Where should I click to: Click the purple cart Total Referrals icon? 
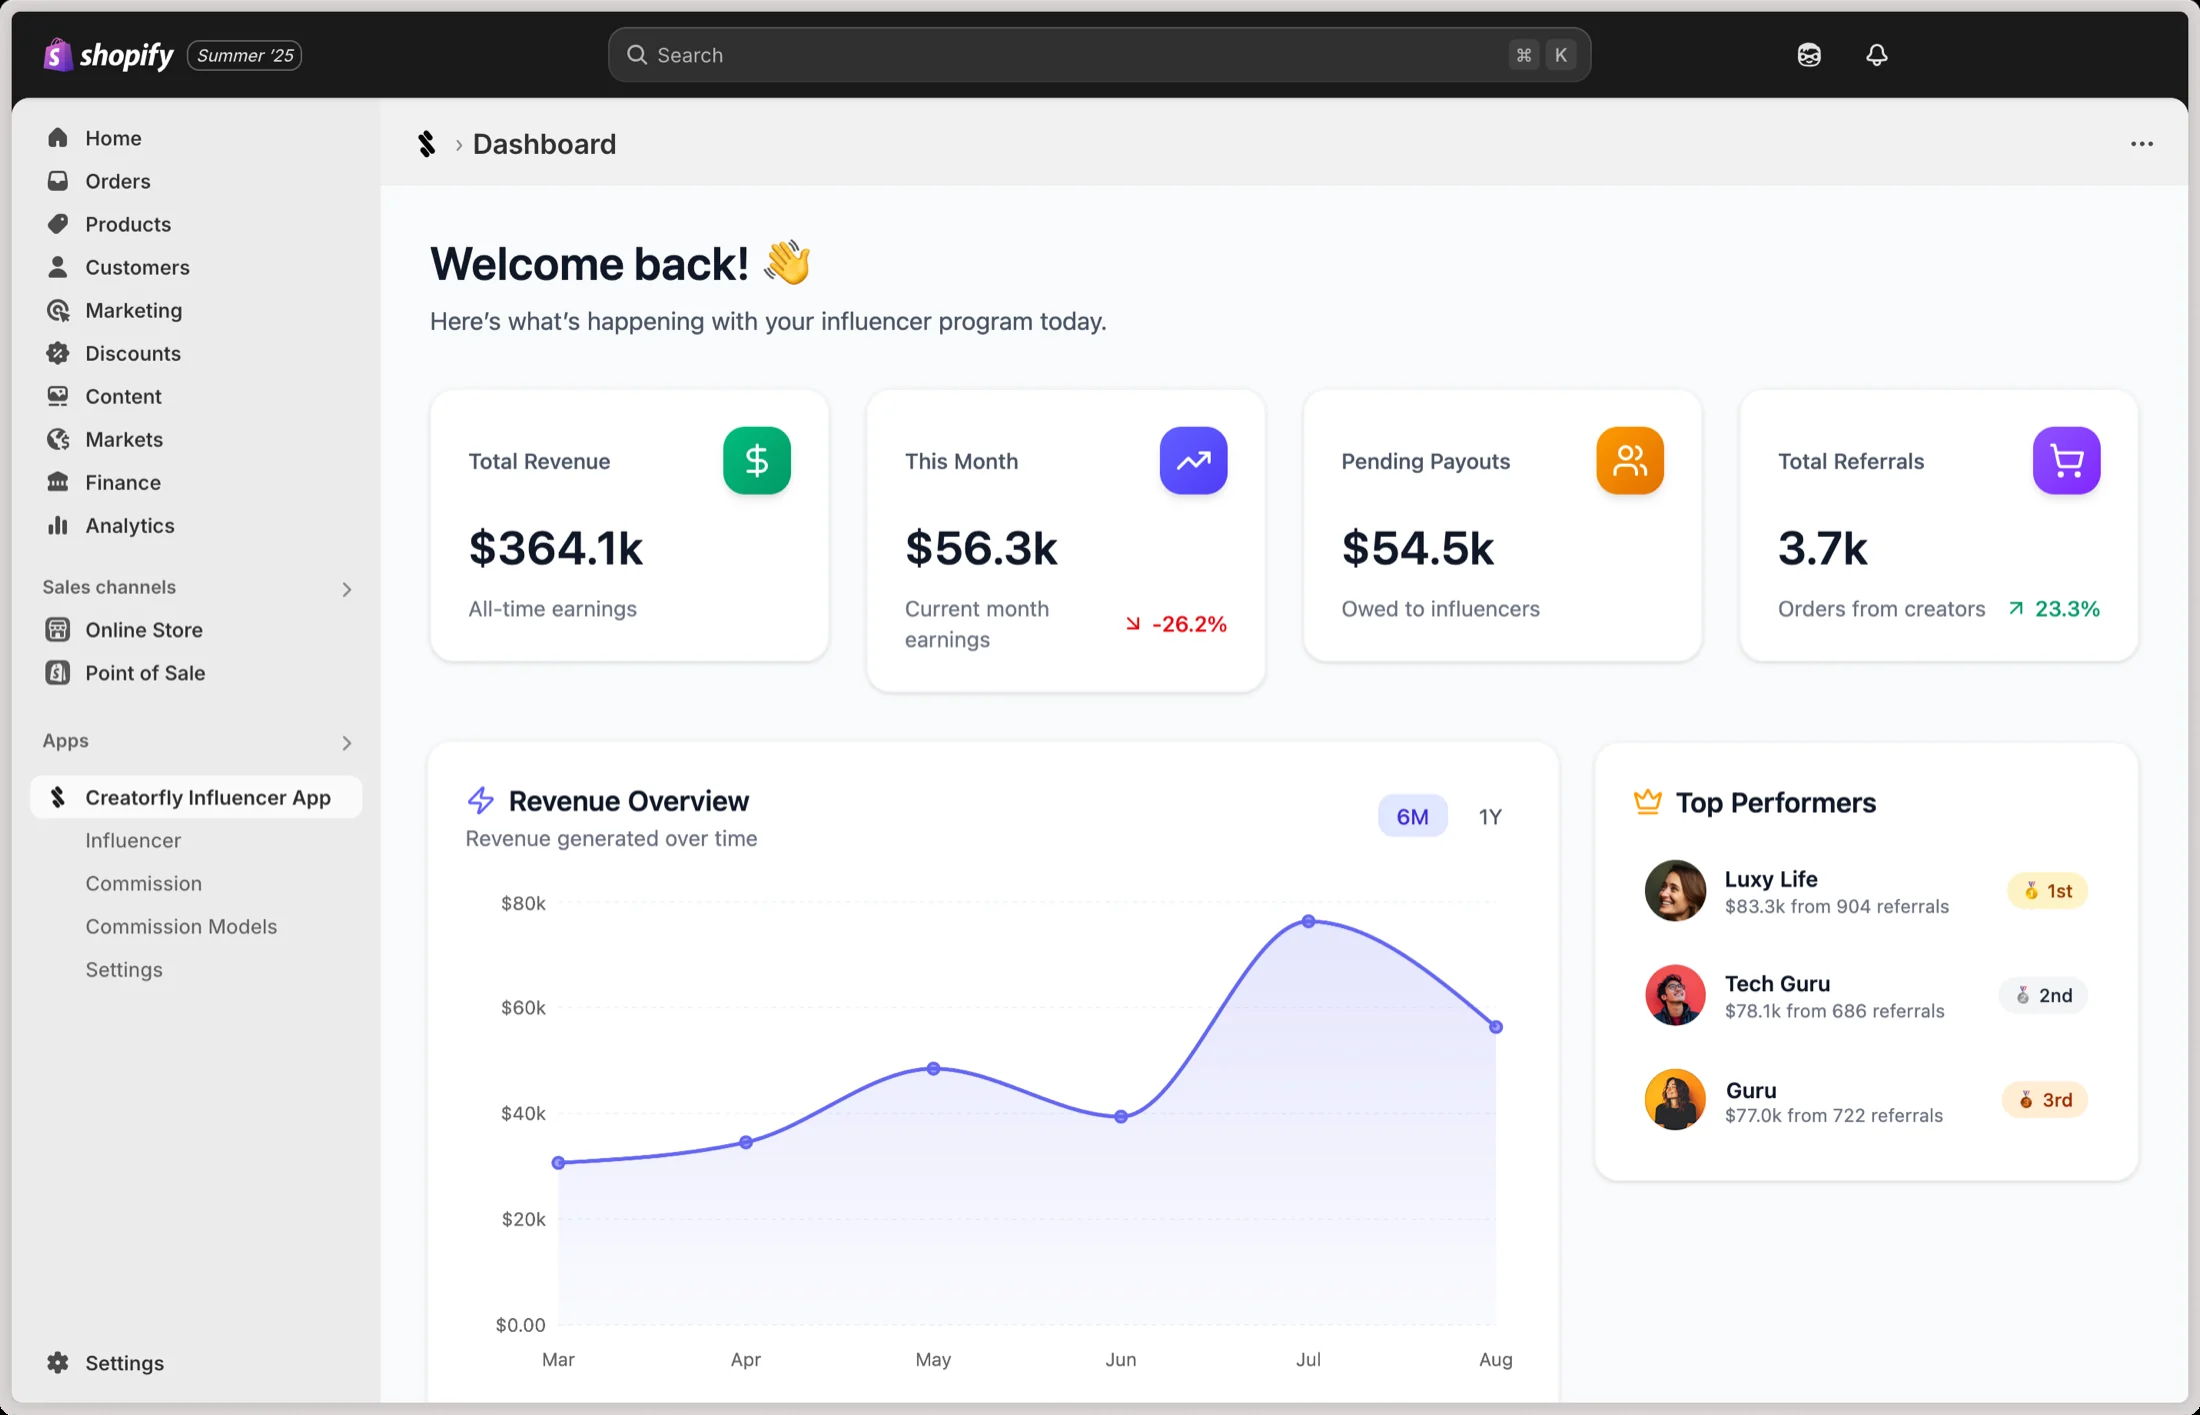pyautogui.click(x=2066, y=461)
